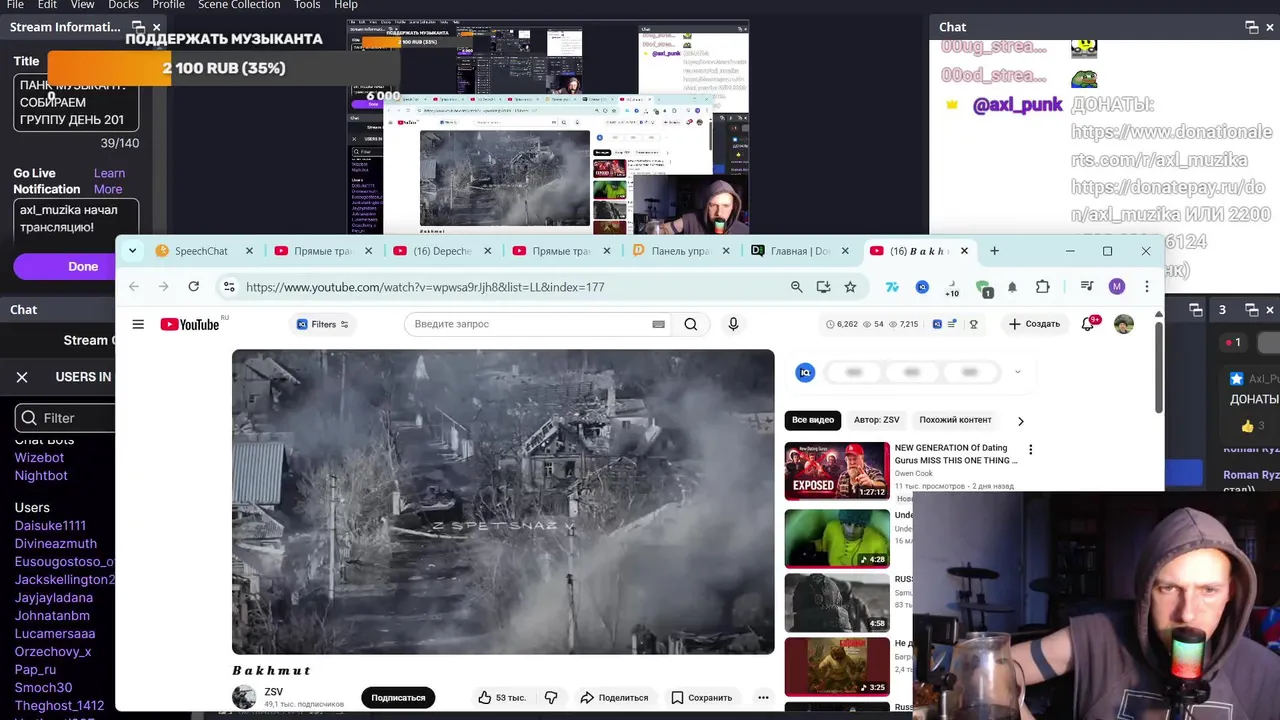
Task: Open the EXPOSED video thumbnail
Action: point(837,471)
